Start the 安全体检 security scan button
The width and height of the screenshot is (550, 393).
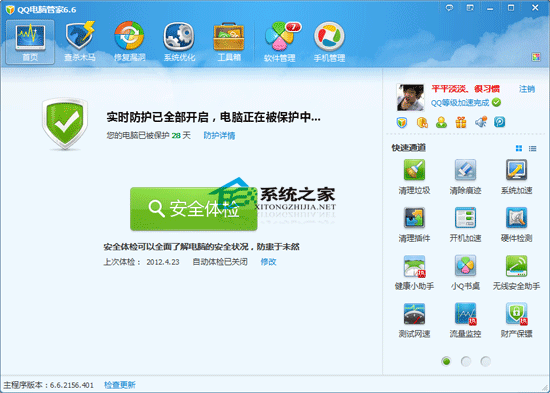coord(194,209)
